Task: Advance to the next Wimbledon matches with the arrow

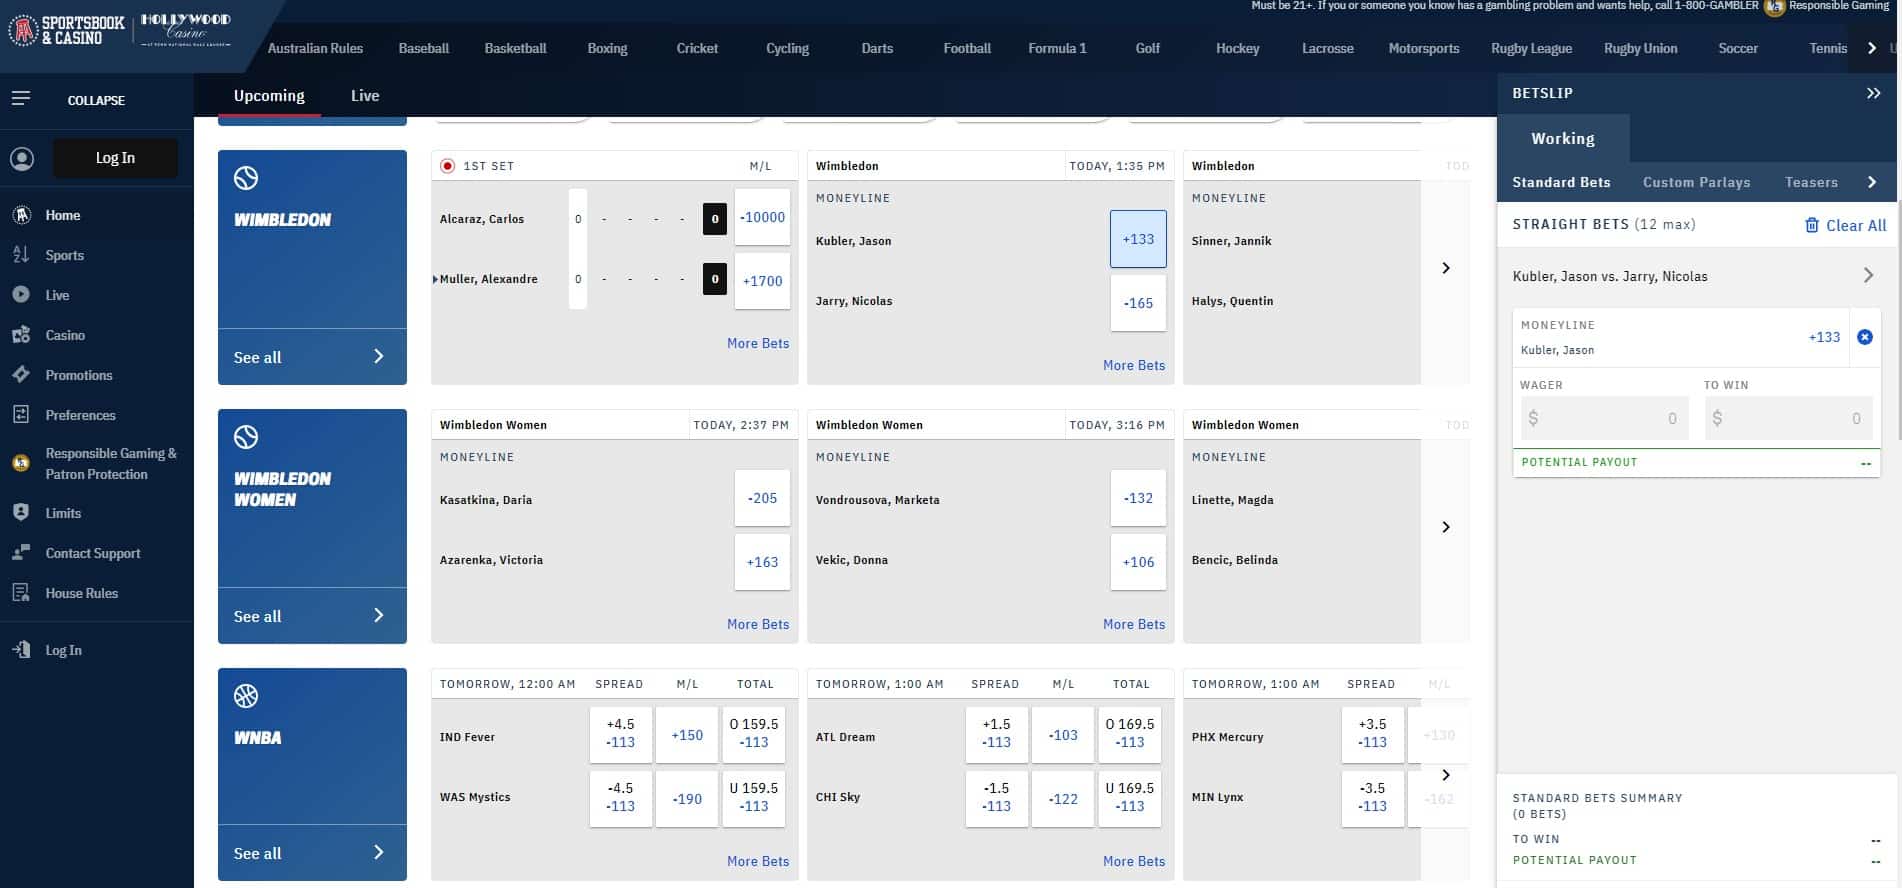Action: tap(1446, 268)
